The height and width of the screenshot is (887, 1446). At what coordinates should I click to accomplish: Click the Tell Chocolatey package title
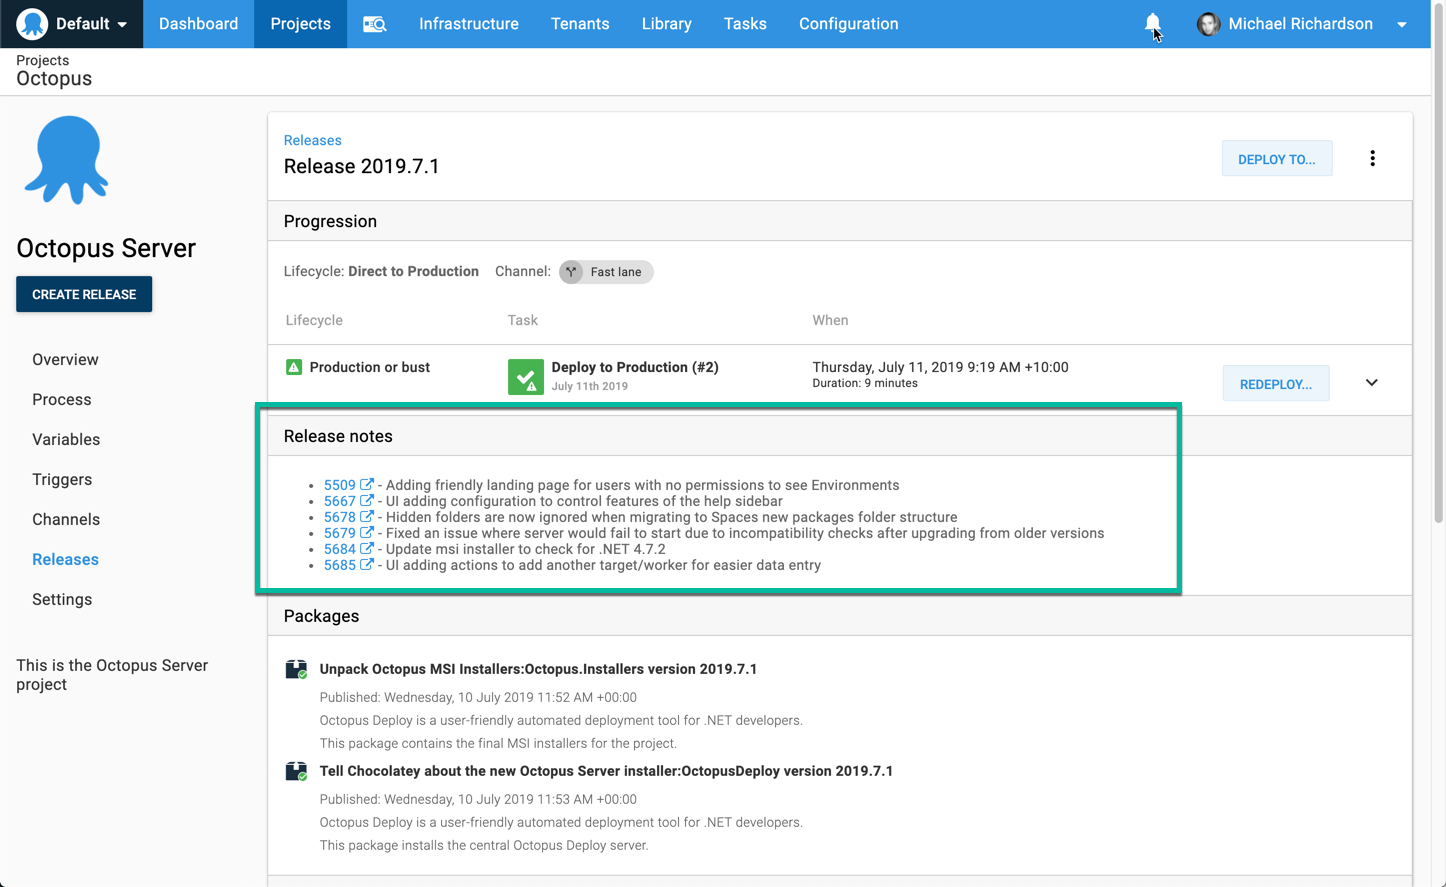pyautogui.click(x=606, y=771)
